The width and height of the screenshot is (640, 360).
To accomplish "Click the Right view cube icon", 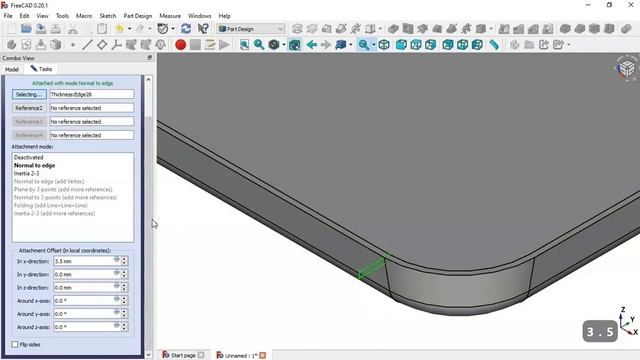I will (430, 44).
